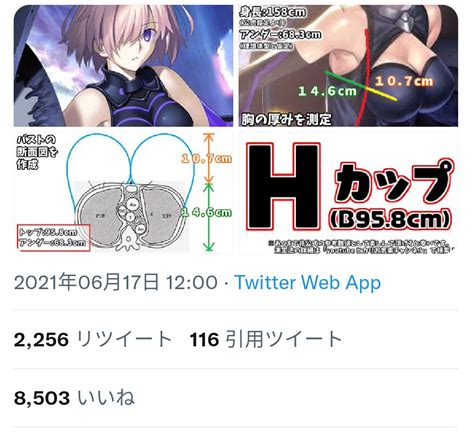
Task: View the 2,256 リツイート list
Action: [x=93, y=339]
